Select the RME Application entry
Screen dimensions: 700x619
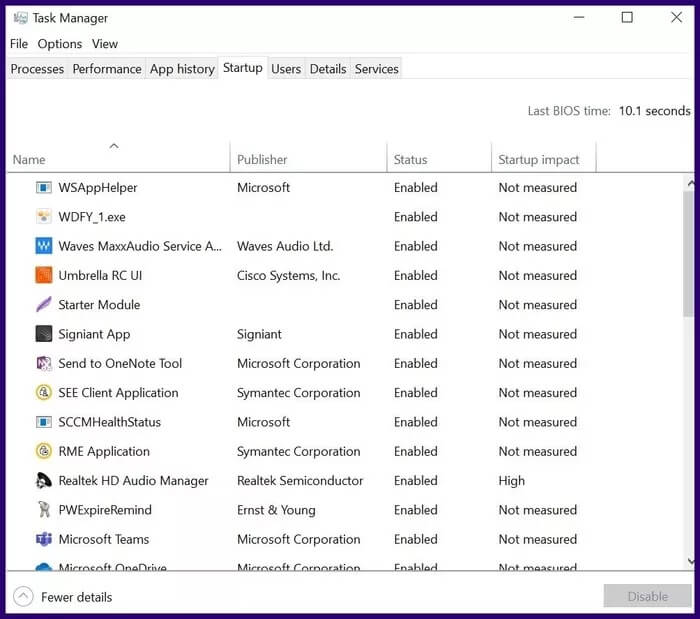104,451
